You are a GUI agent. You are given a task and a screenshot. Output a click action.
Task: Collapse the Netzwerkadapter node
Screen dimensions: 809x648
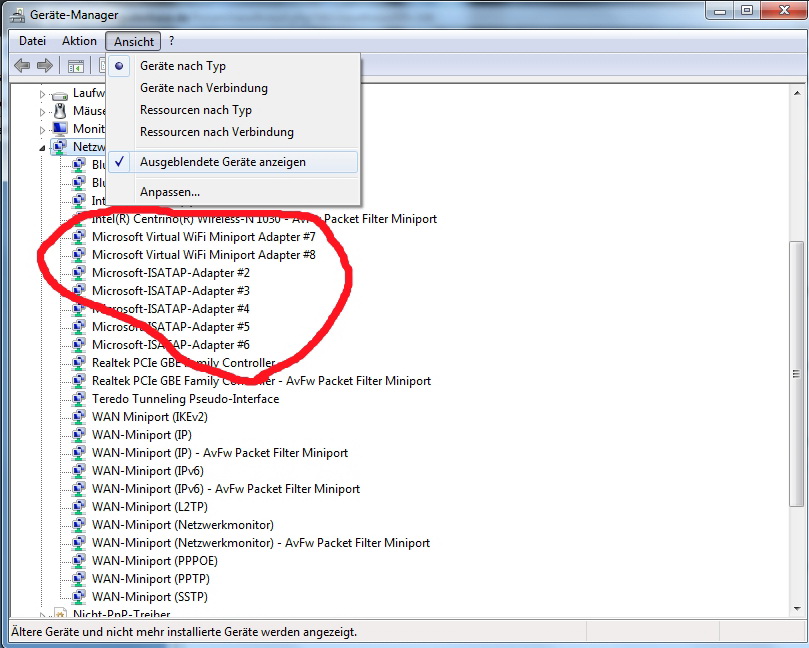tap(43, 148)
